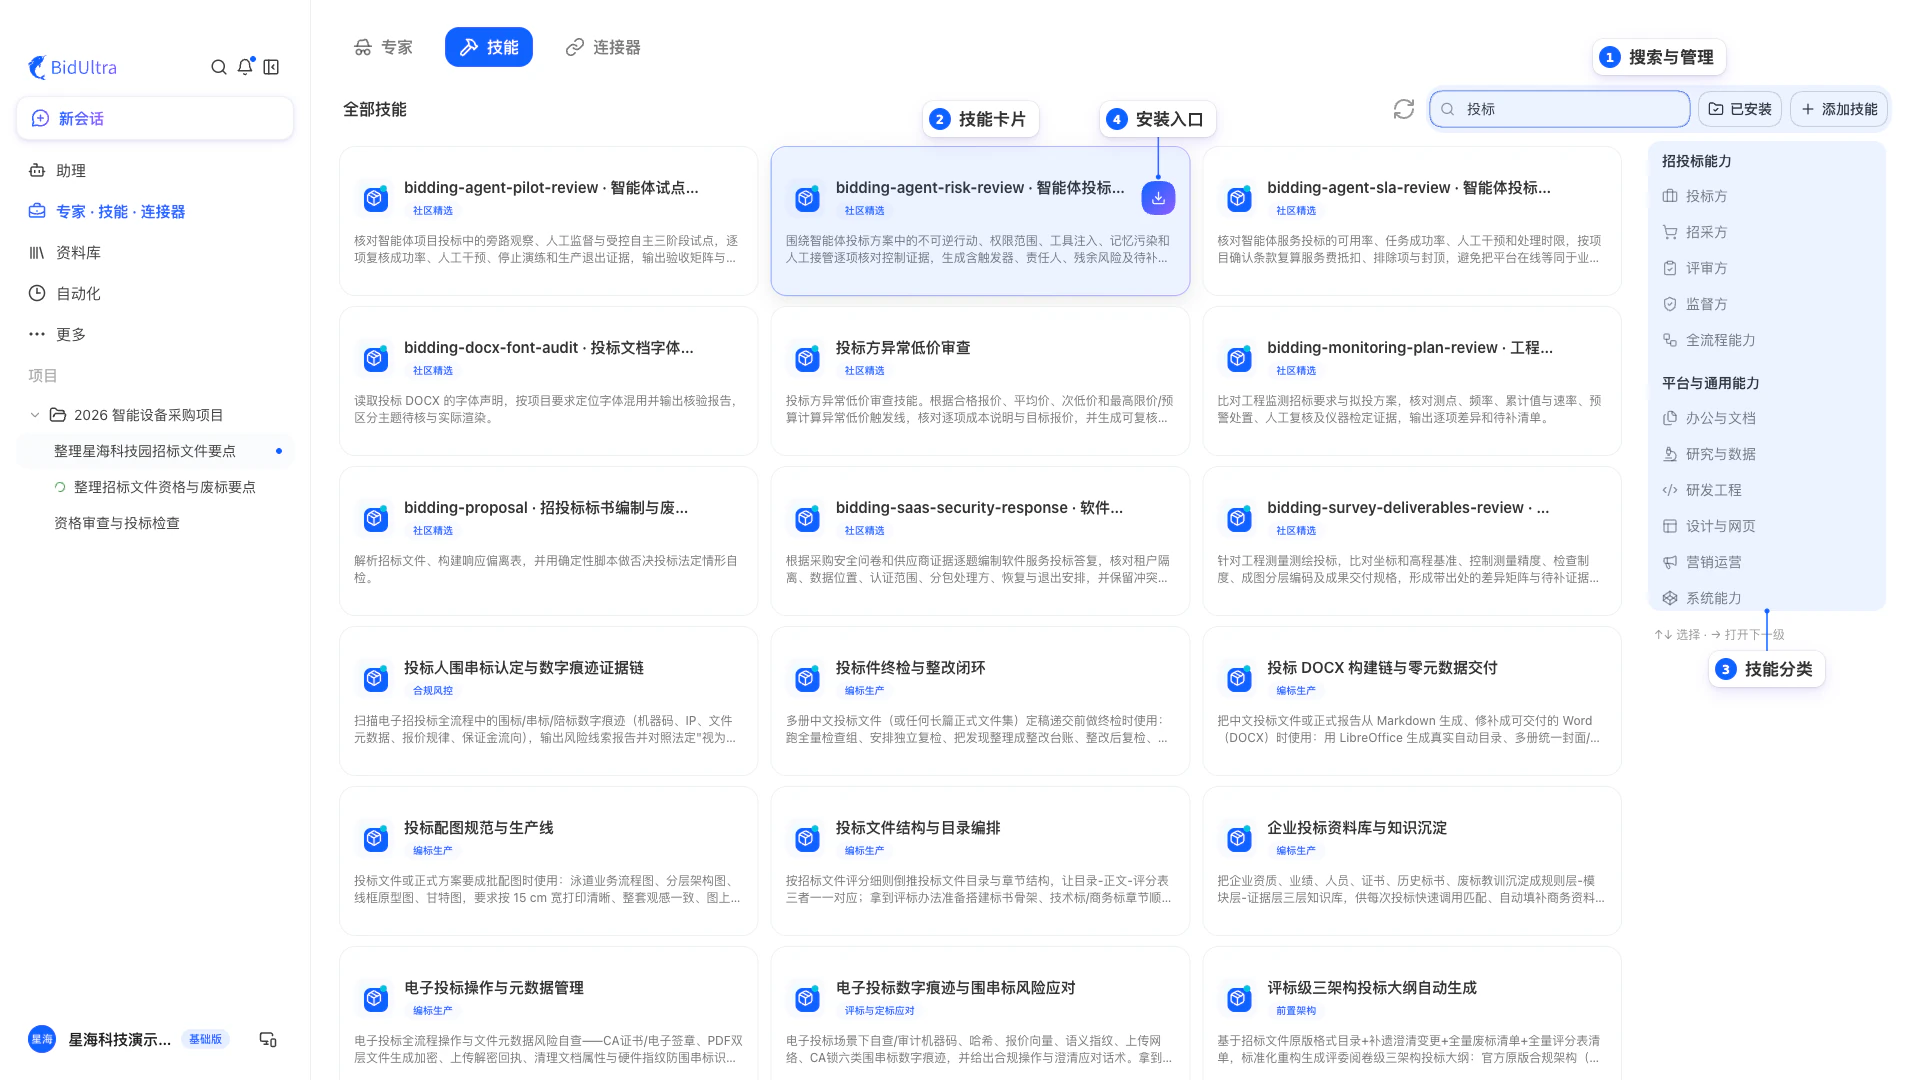
Task: Select 评审方 category
Action: coord(1766,268)
